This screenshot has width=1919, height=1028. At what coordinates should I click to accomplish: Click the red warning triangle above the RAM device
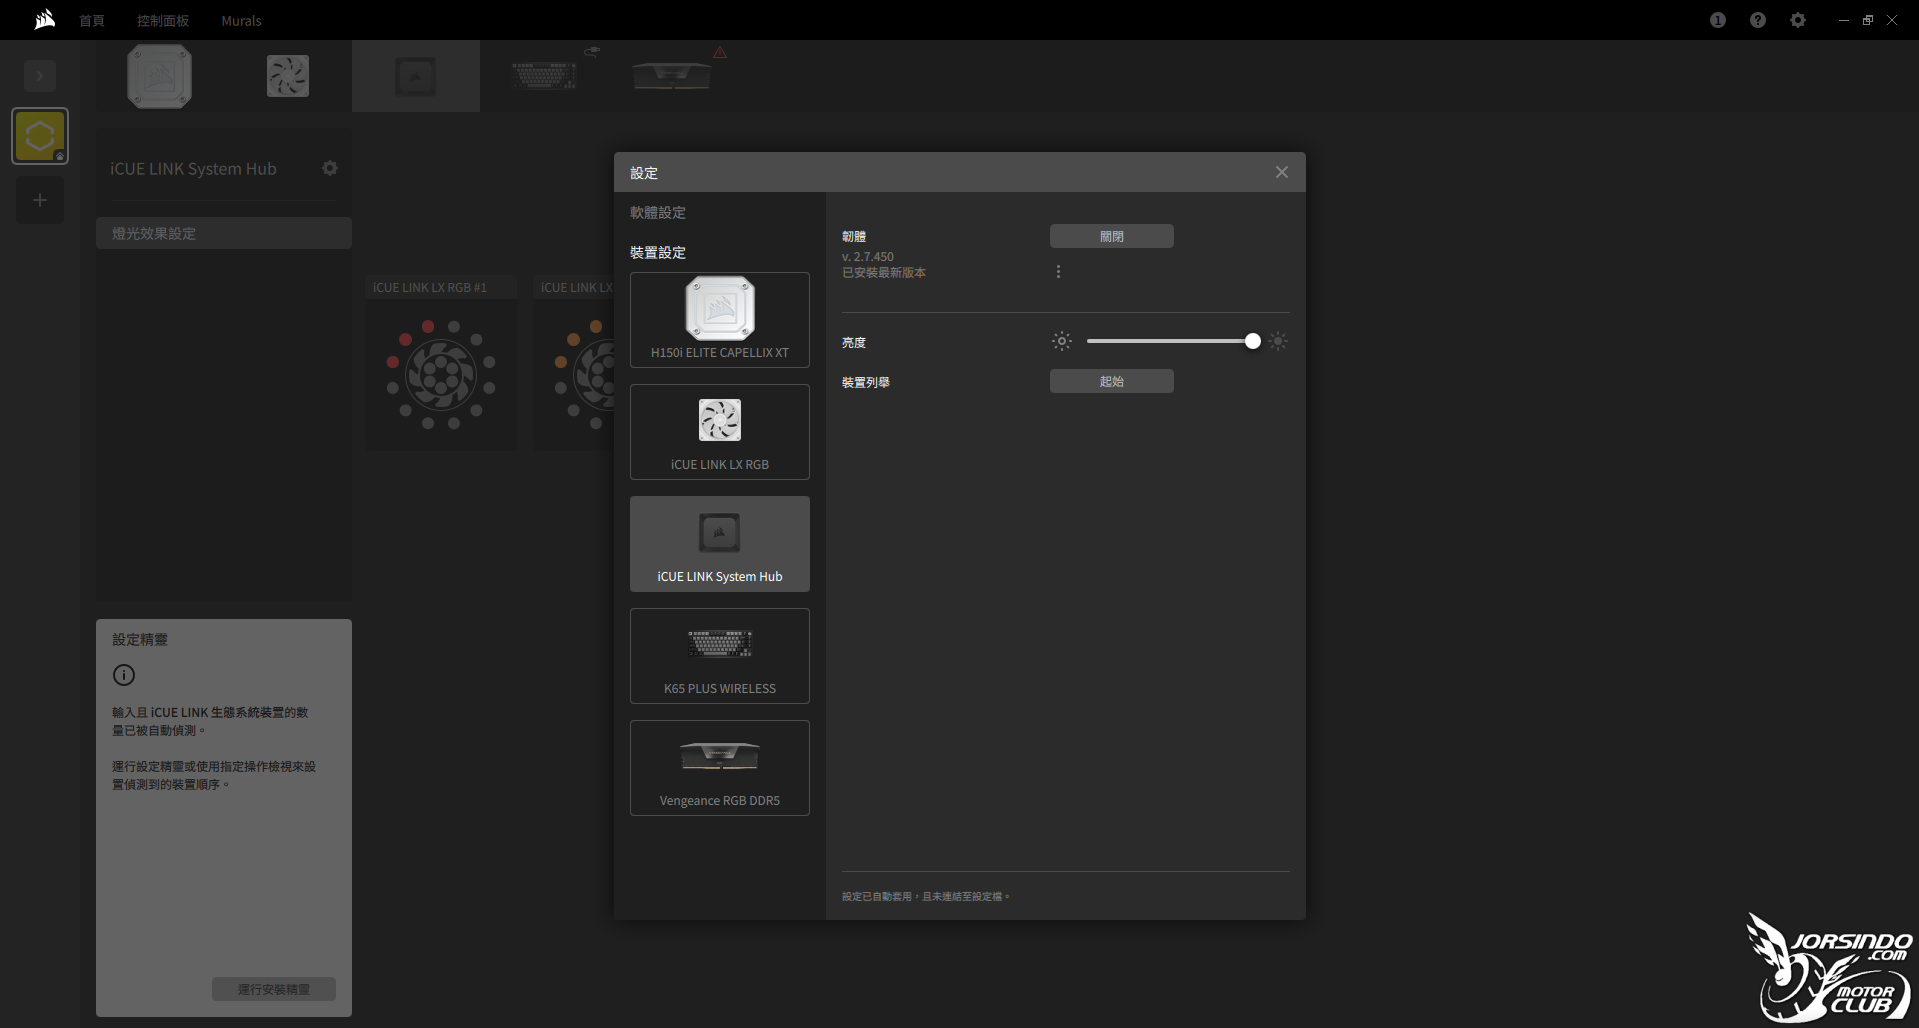click(720, 52)
